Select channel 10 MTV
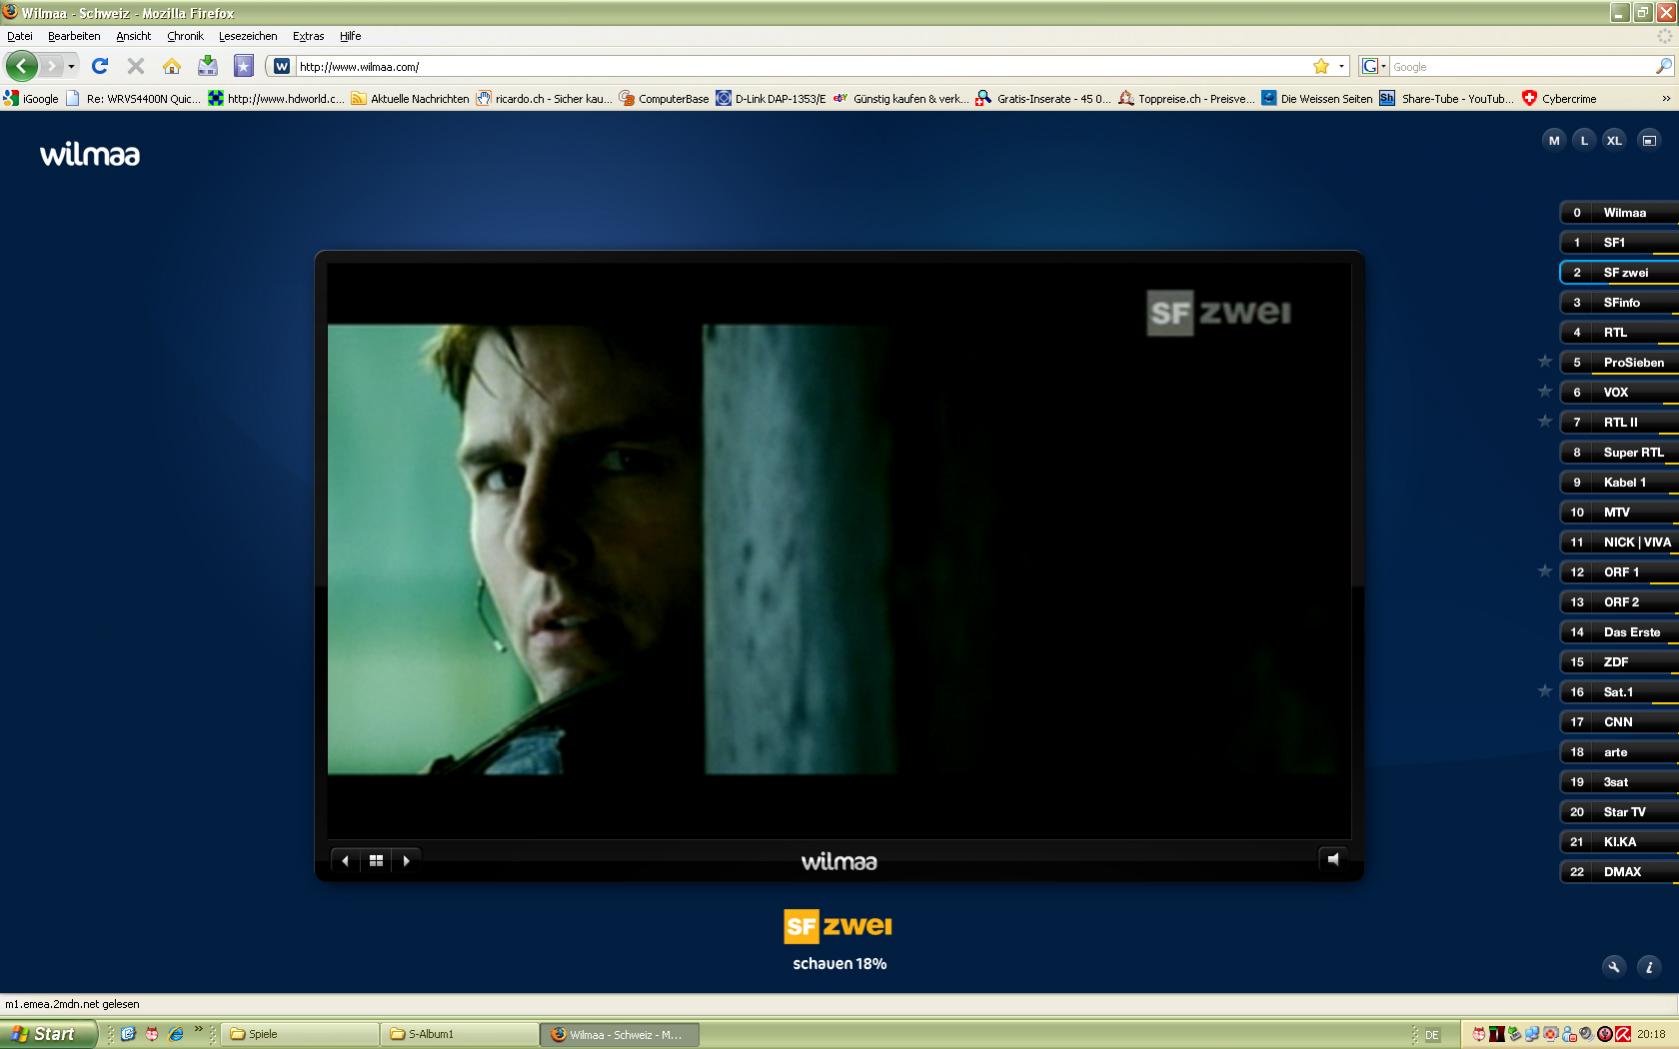The width and height of the screenshot is (1679, 1049). [1619, 512]
